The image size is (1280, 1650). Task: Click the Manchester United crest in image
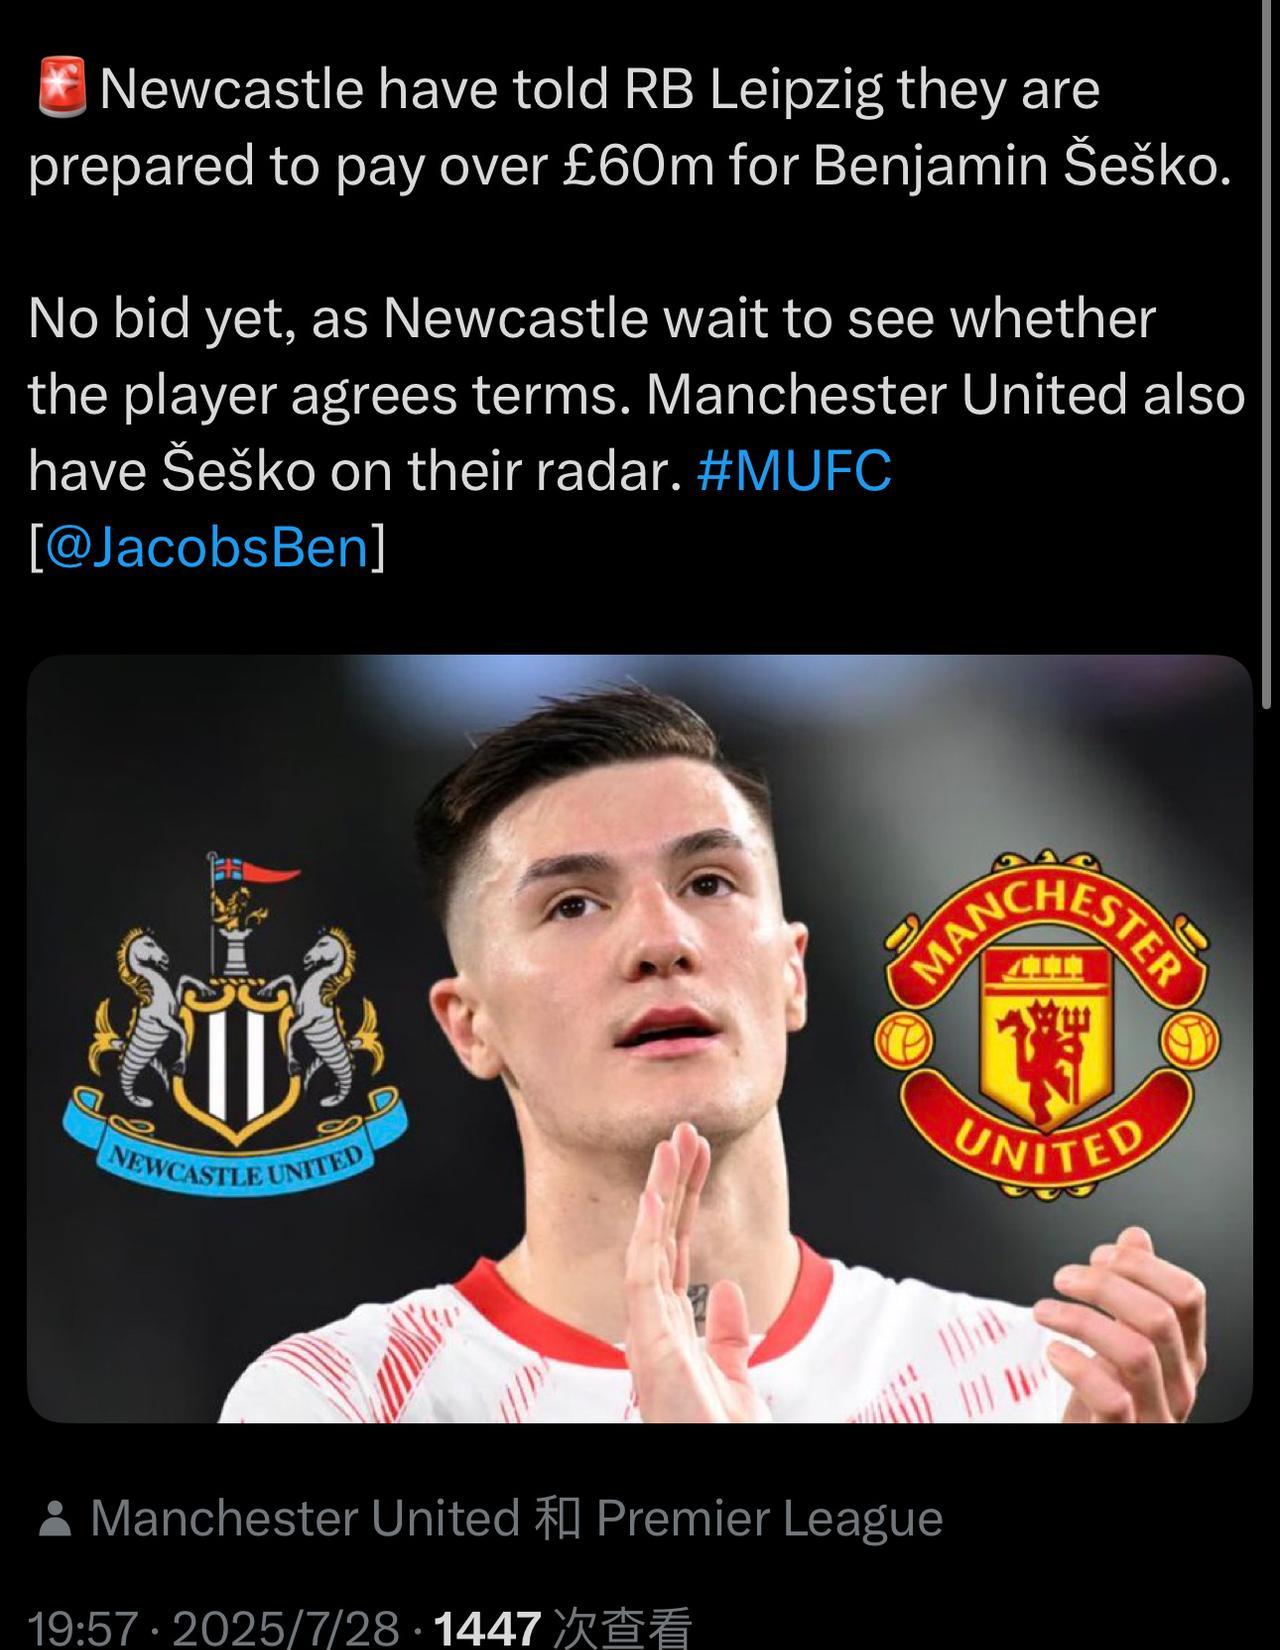point(1048,1022)
